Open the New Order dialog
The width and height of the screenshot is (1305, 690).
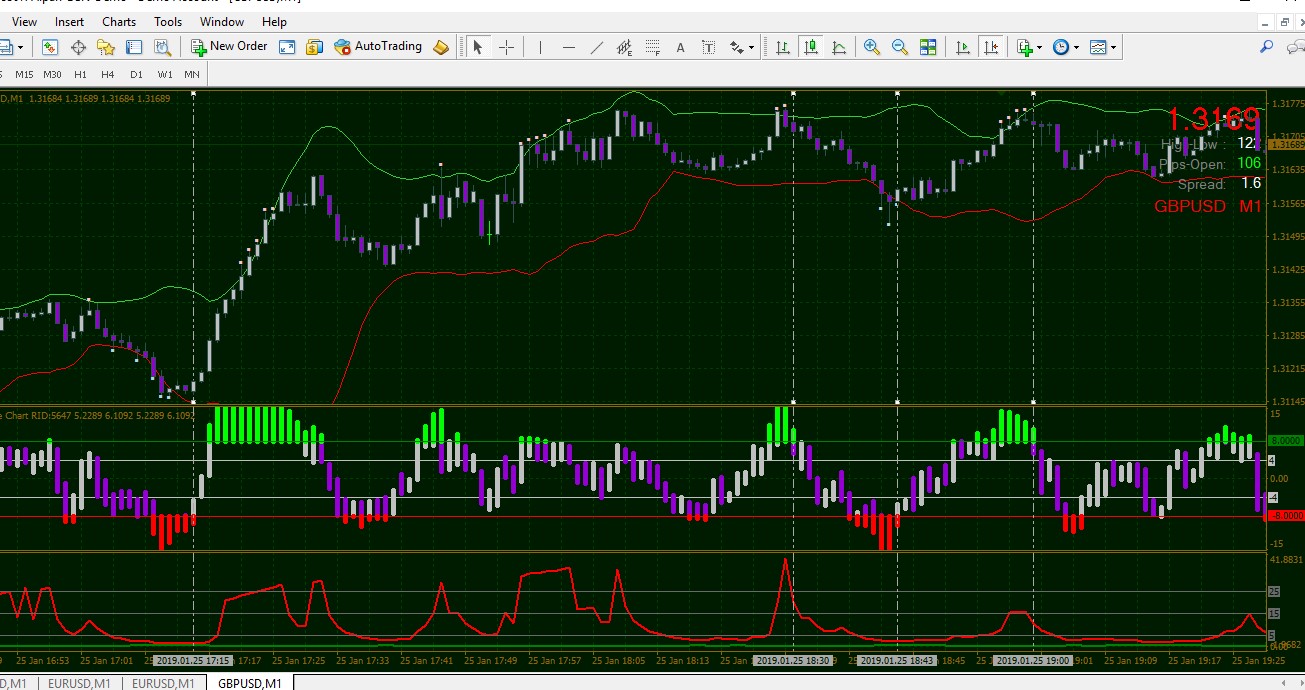coord(230,46)
